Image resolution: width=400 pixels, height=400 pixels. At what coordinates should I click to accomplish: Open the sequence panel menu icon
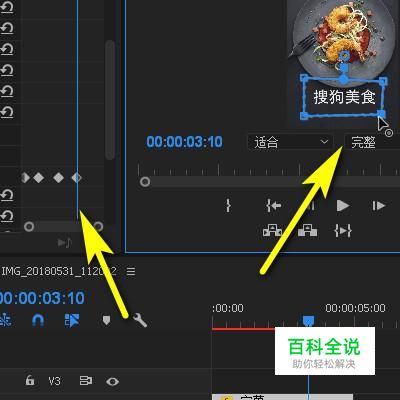coord(131,271)
